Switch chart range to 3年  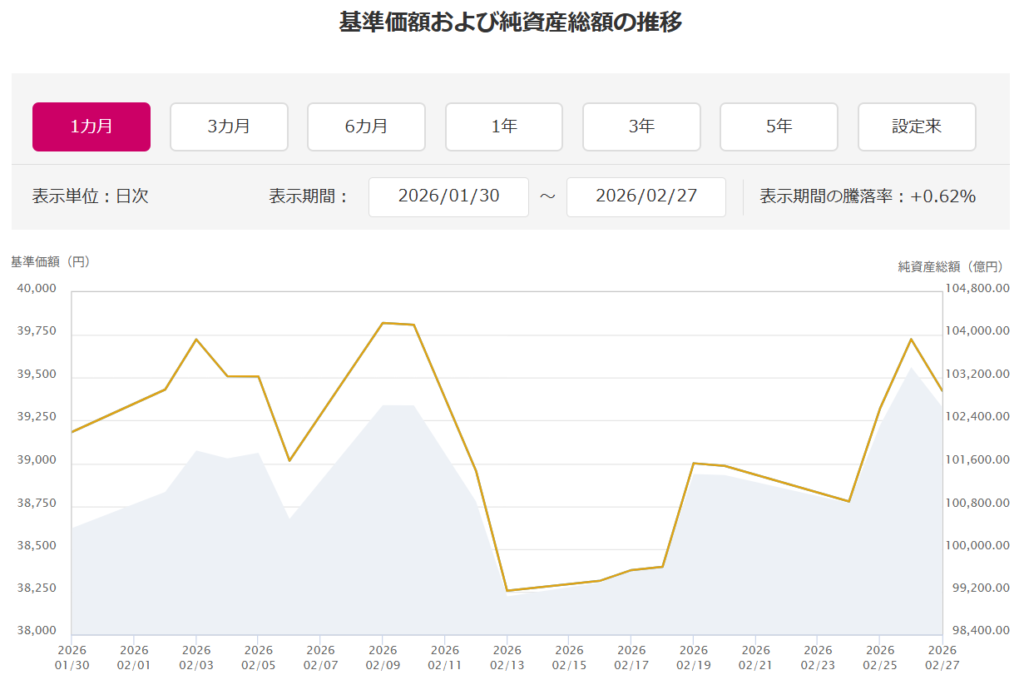point(641,127)
